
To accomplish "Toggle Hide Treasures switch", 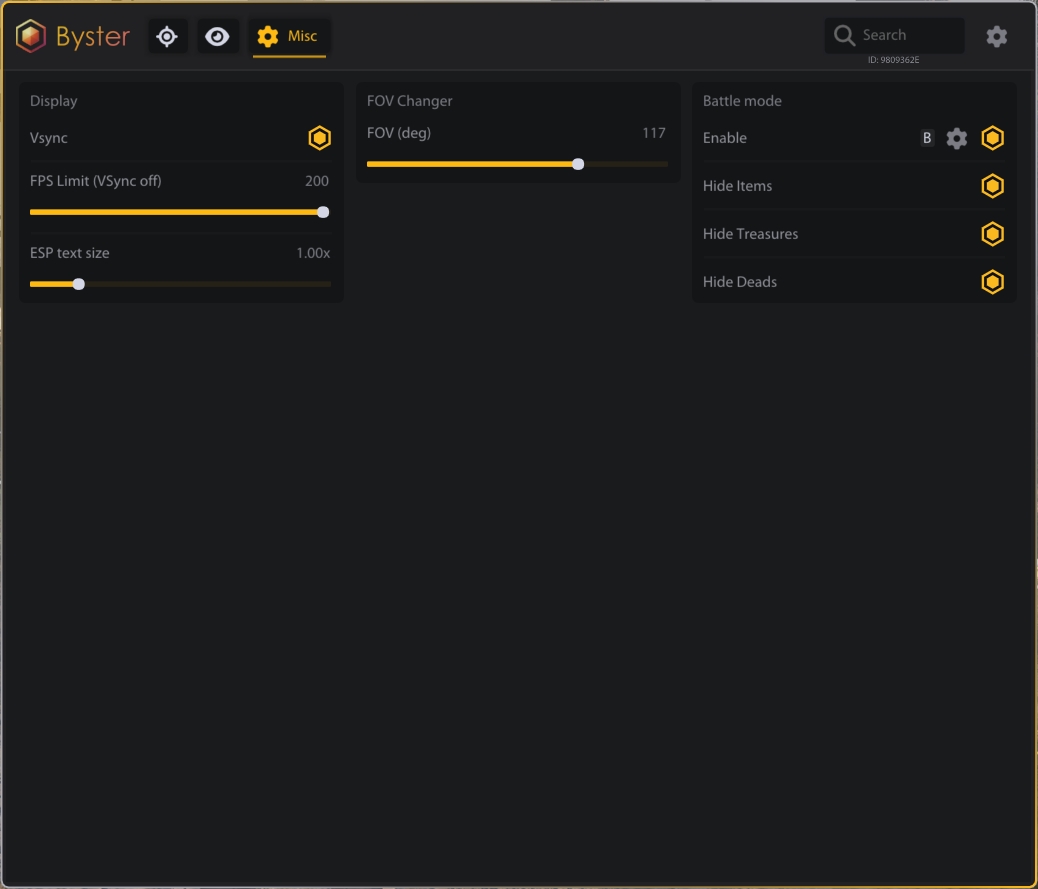I will point(992,234).
